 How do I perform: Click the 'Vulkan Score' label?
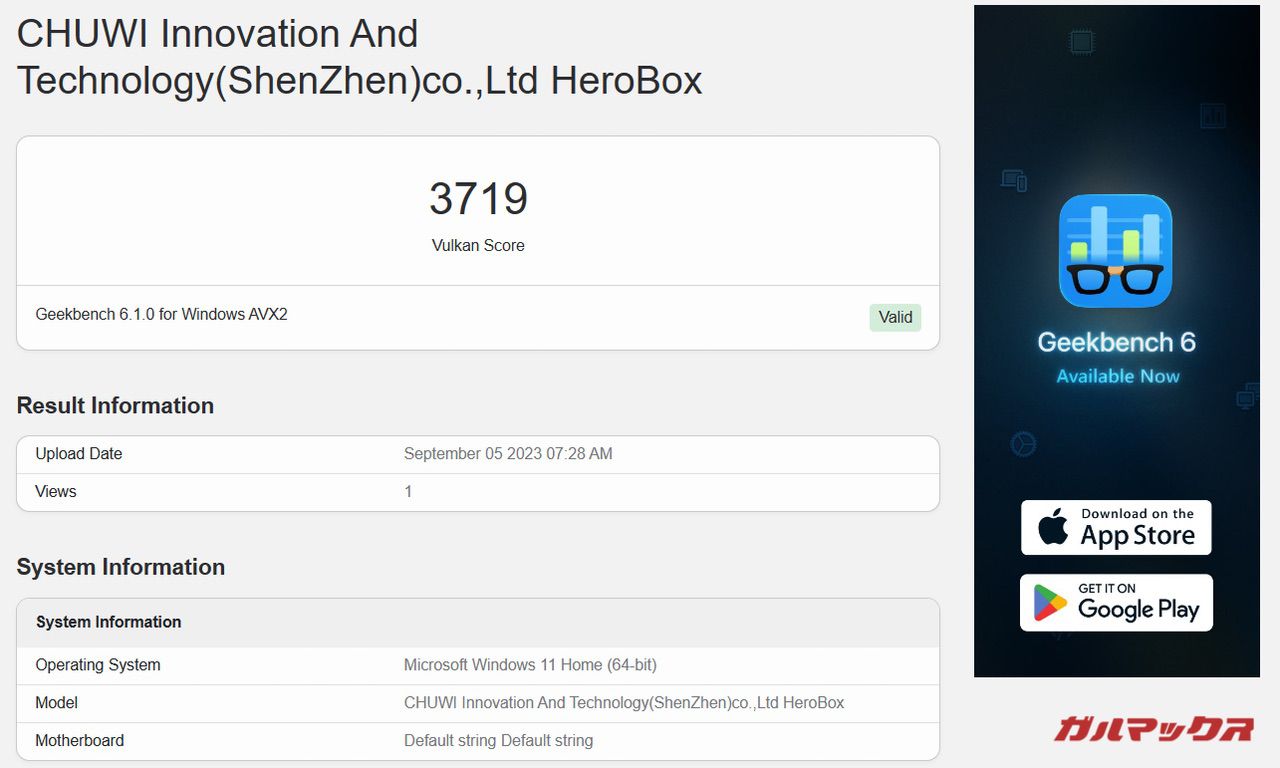click(478, 245)
